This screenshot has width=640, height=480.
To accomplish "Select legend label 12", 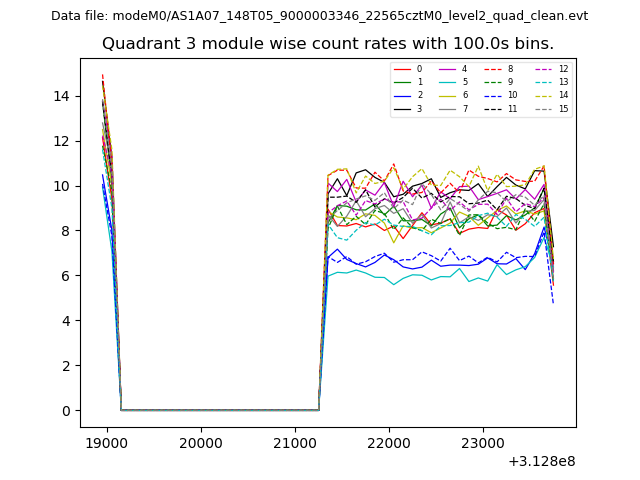I will click(x=563, y=69).
